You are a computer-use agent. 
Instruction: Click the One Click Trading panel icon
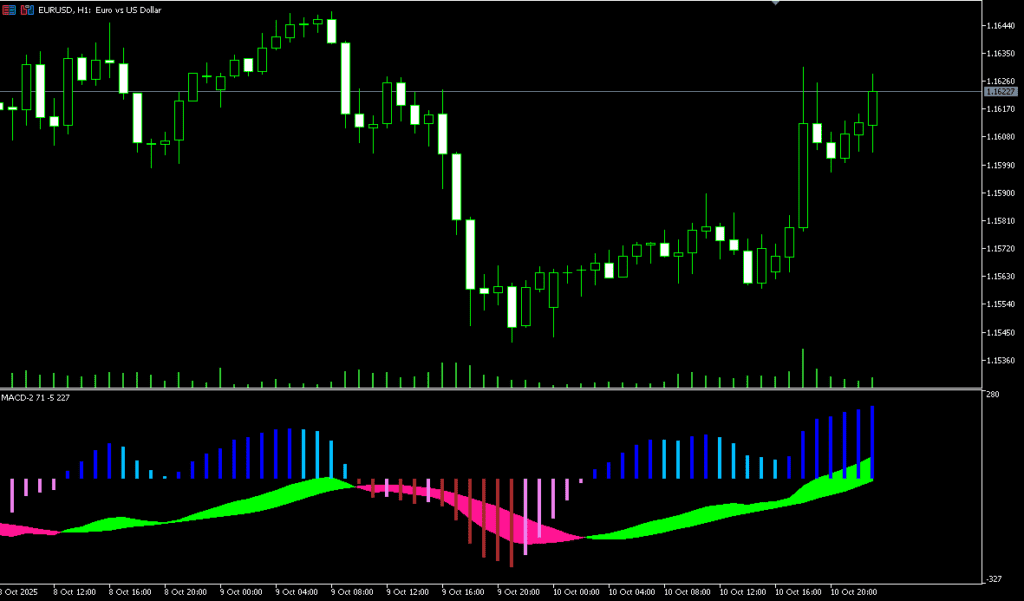pos(7,9)
